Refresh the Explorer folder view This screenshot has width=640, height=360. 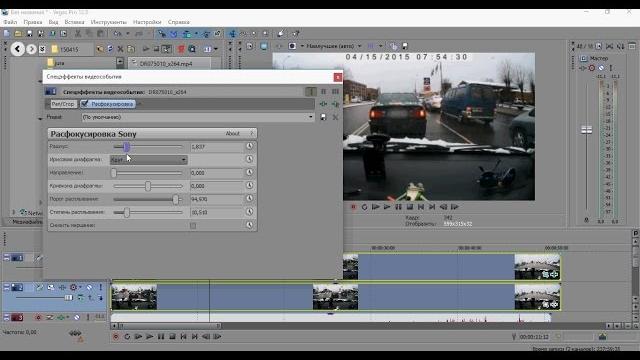click(x=110, y=49)
